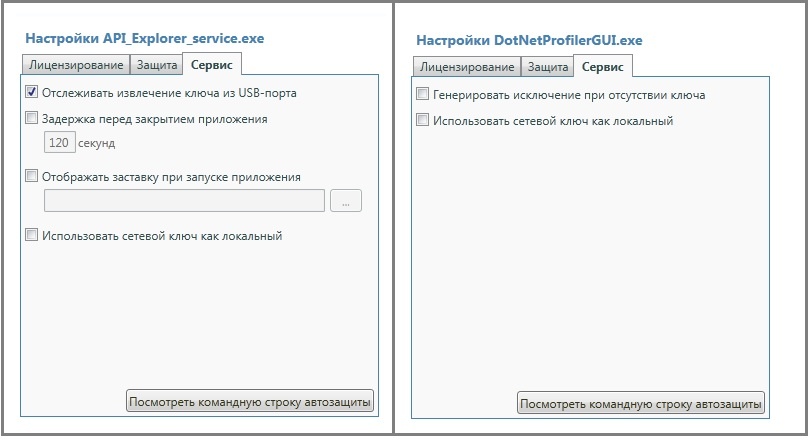Tick 'Отображать заставку при запуске приложения'

click(32, 177)
